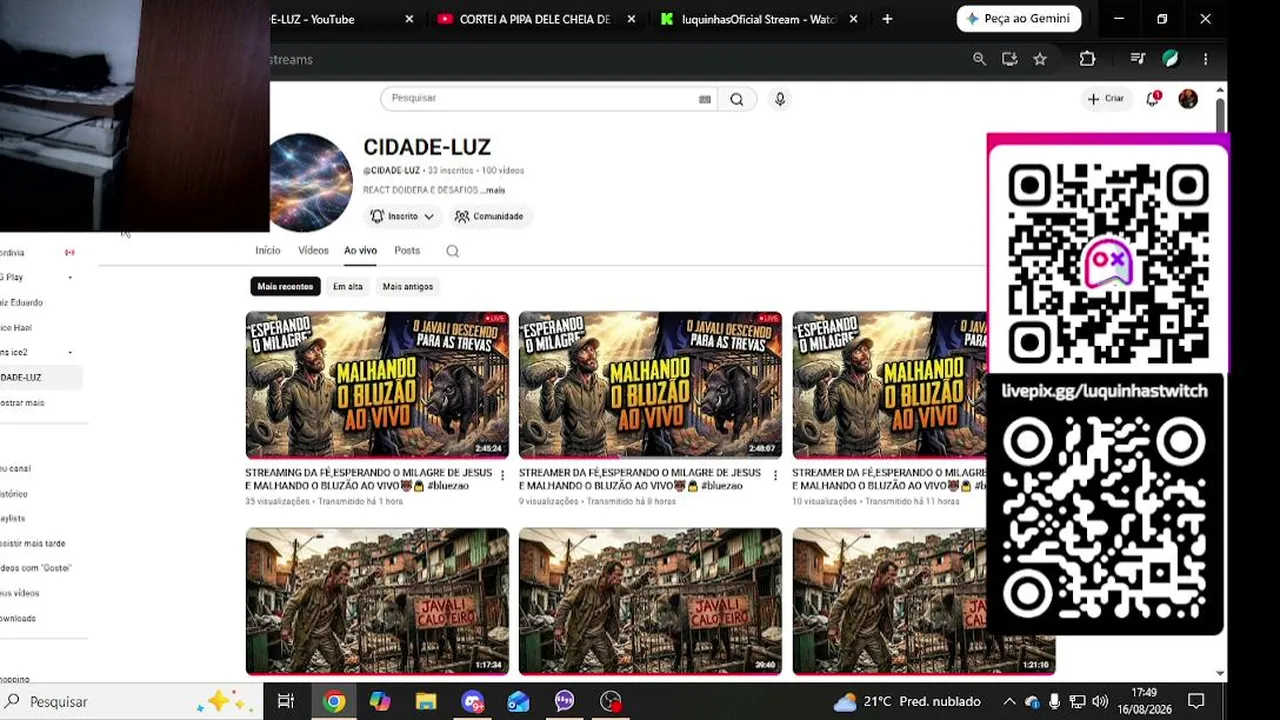This screenshot has height=720, width=1280.
Task: Open the taskbar clock showing 17:49
Action: (x=1144, y=701)
